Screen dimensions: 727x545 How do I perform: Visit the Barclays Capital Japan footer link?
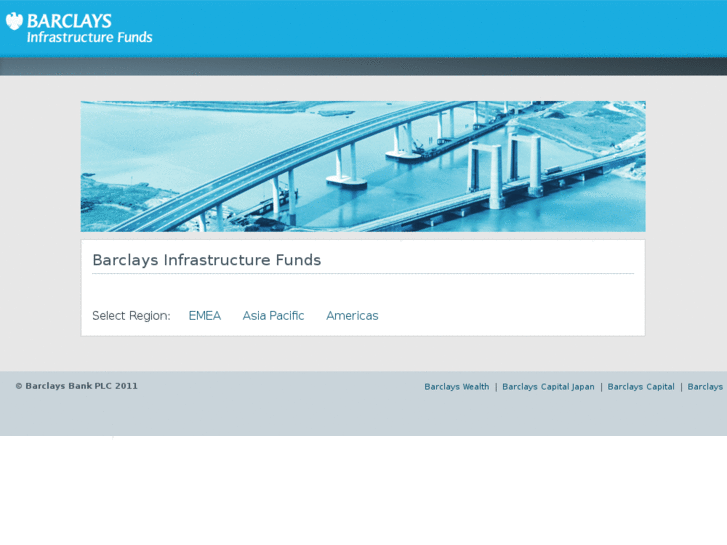(548, 386)
